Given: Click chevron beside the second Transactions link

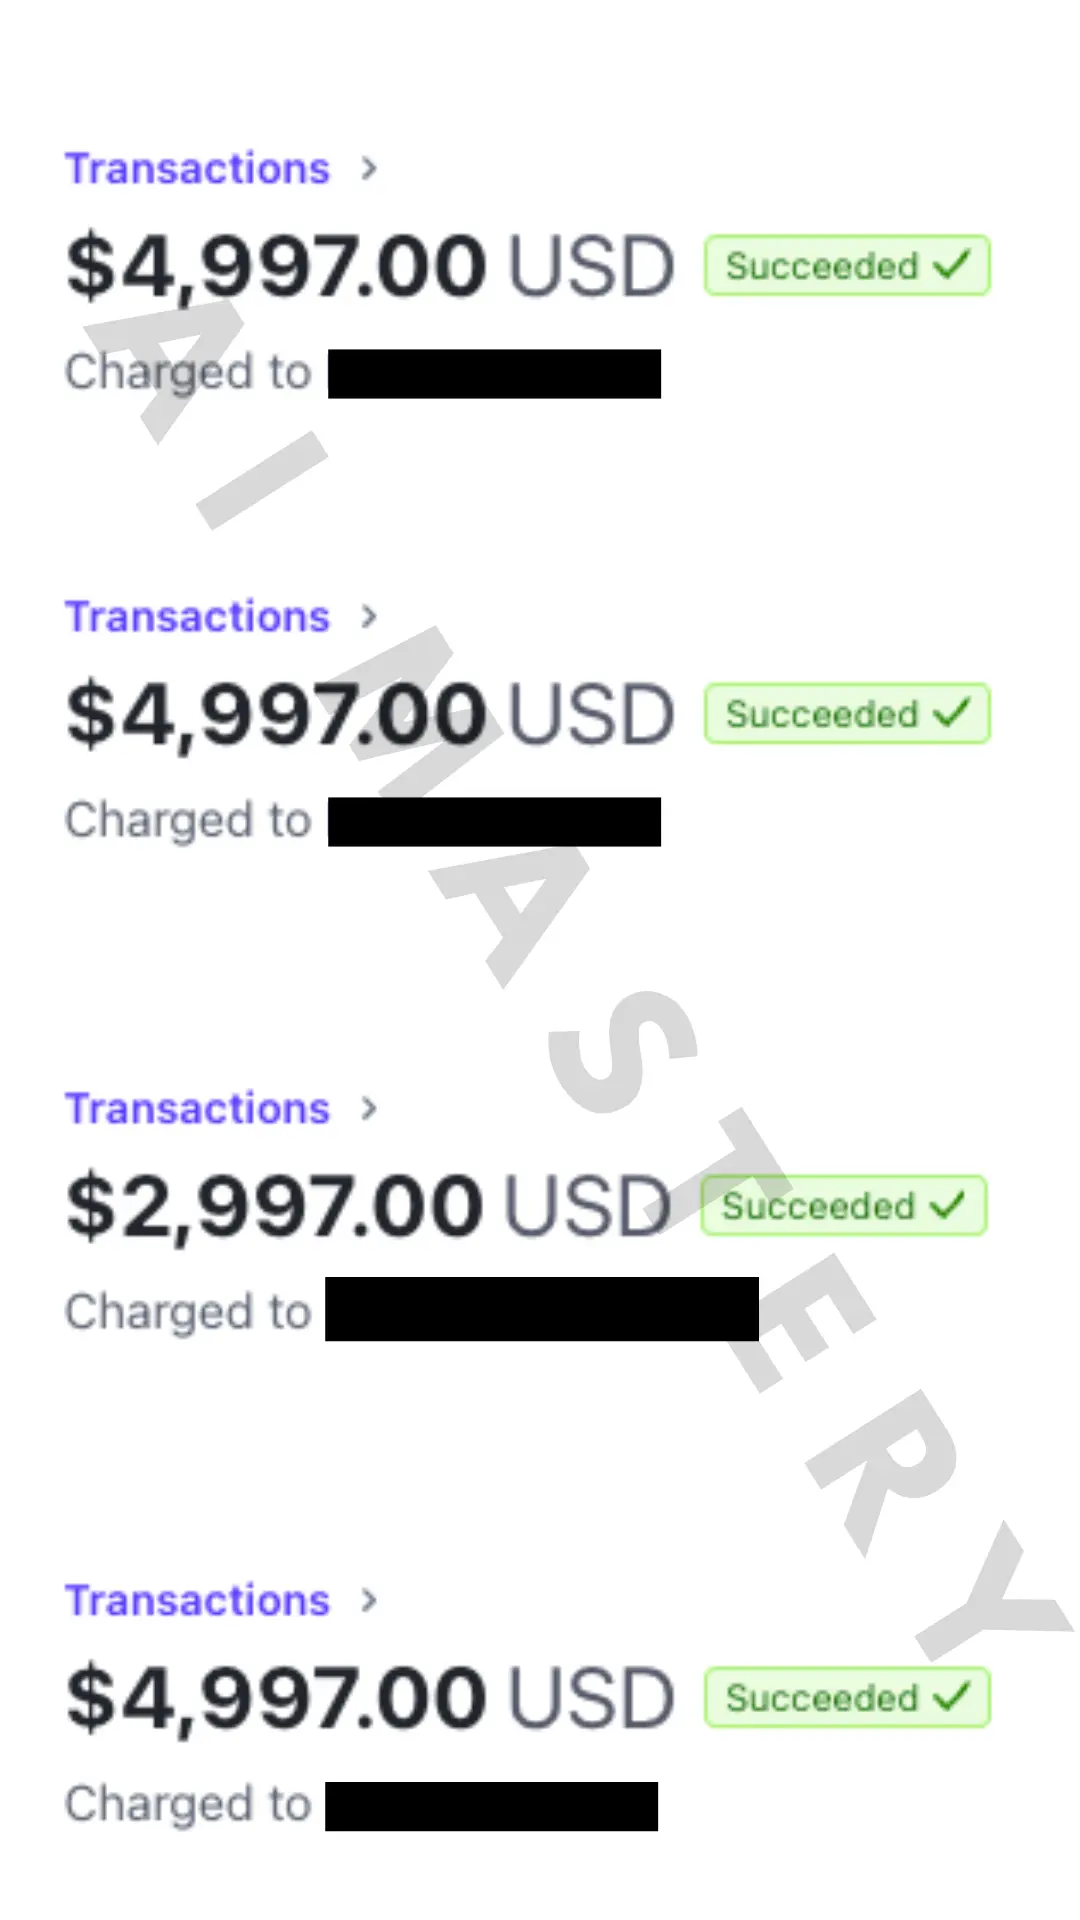Looking at the screenshot, I should 369,617.
